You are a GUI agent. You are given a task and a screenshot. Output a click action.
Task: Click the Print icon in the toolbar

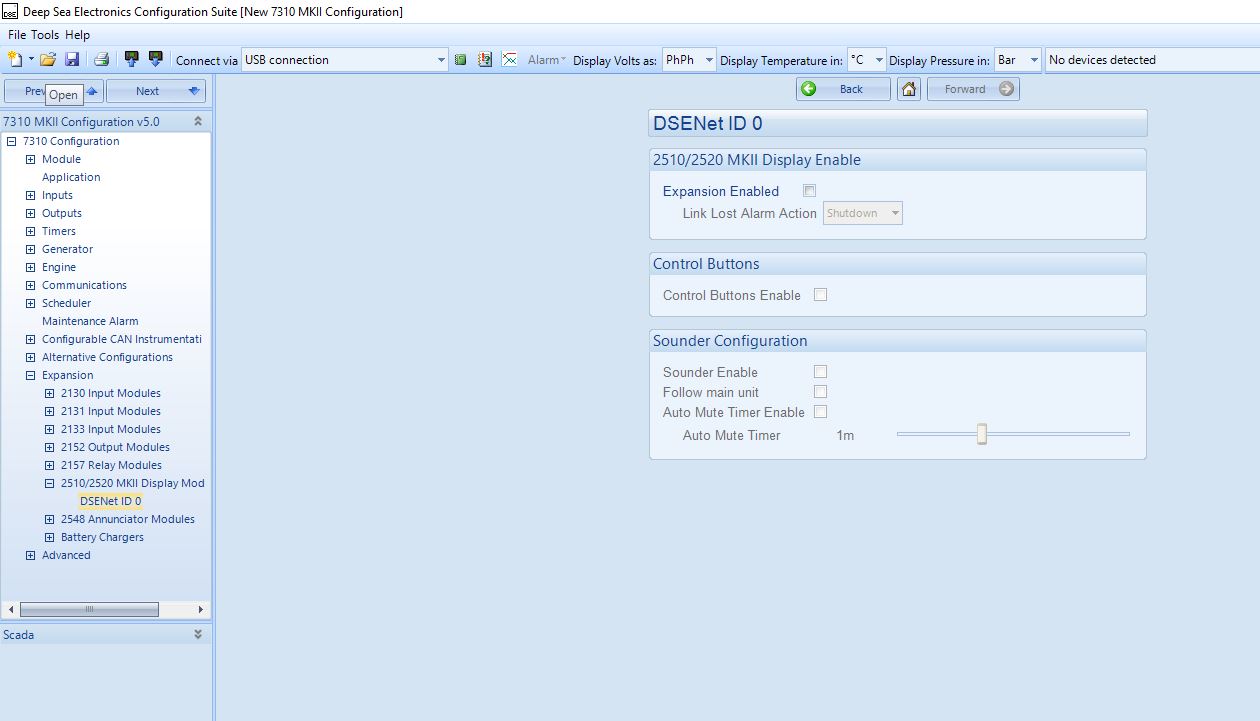point(101,60)
